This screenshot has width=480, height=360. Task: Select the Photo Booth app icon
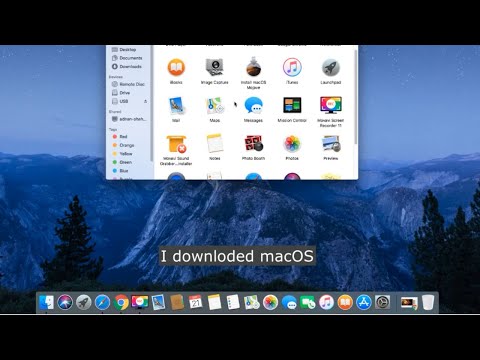pyautogui.click(x=254, y=143)
